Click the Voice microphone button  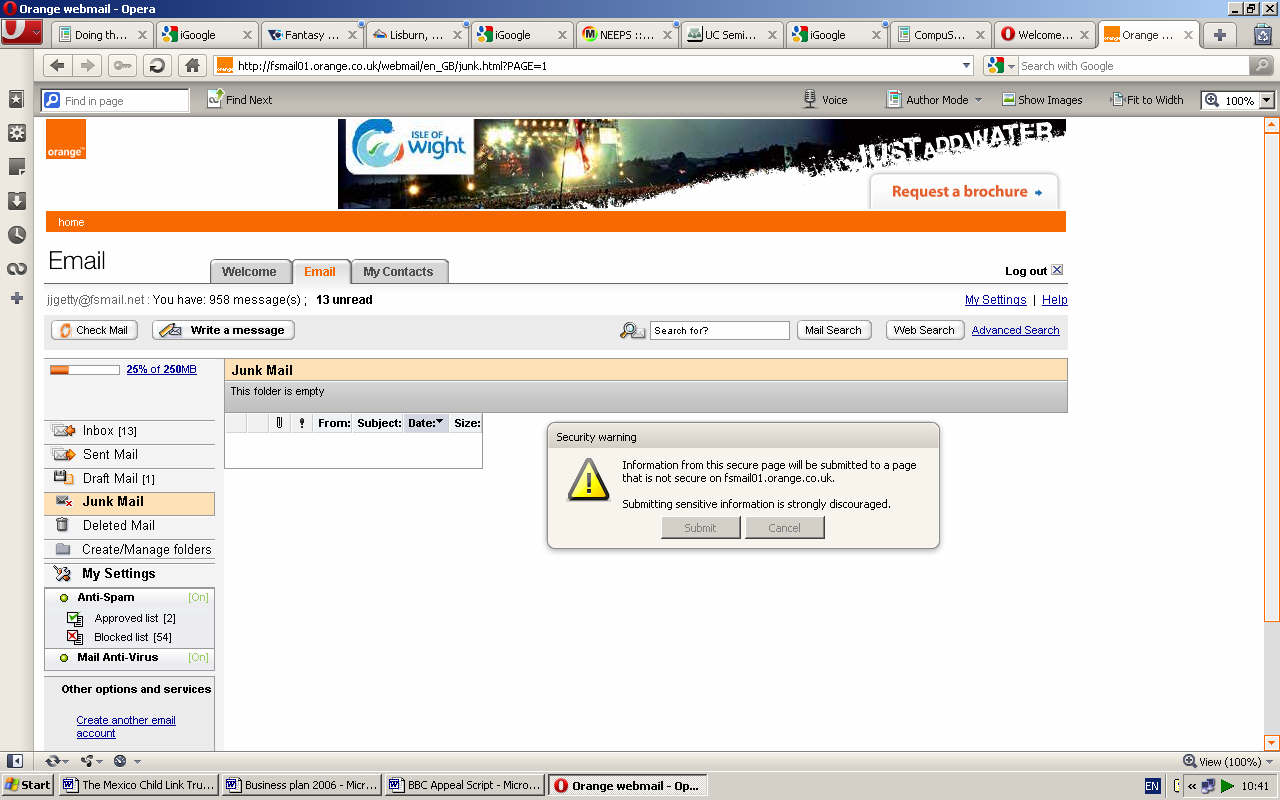click(x=825, y=100)
